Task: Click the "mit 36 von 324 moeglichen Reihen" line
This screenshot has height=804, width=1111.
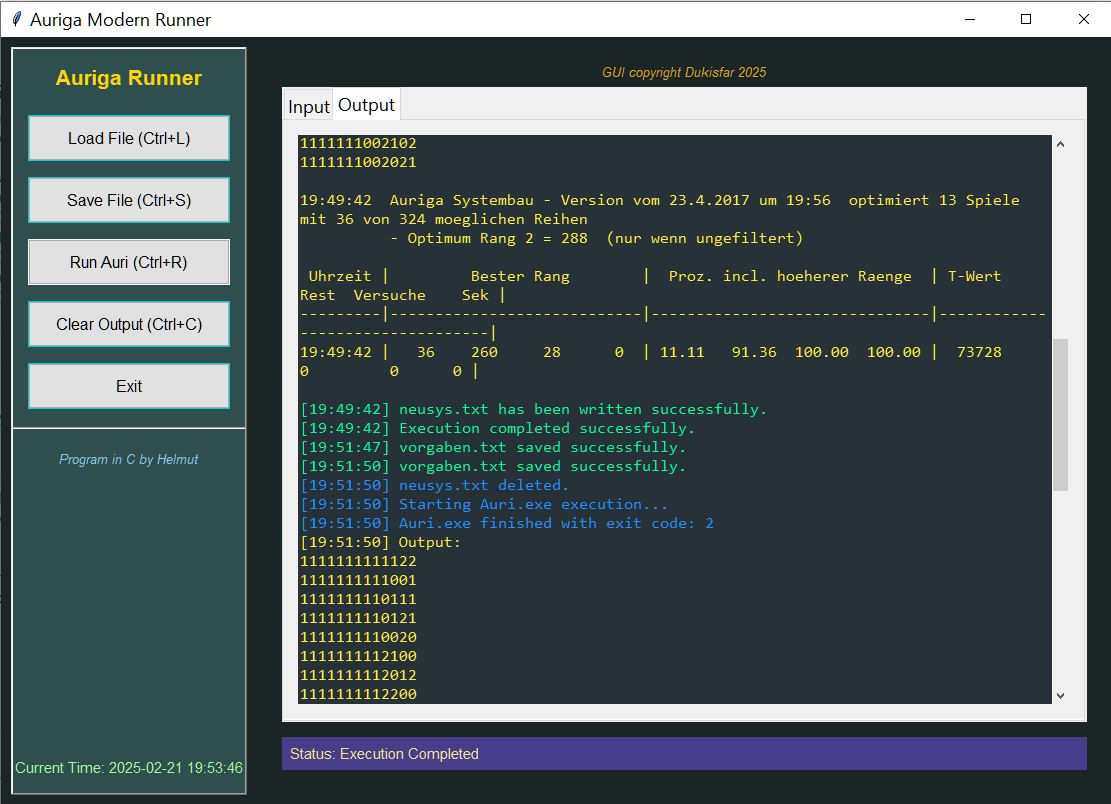Action: 444,220
